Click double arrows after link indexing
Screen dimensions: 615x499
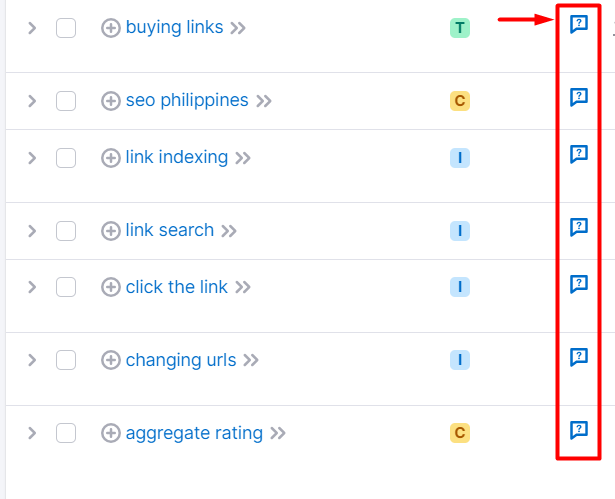243,158
